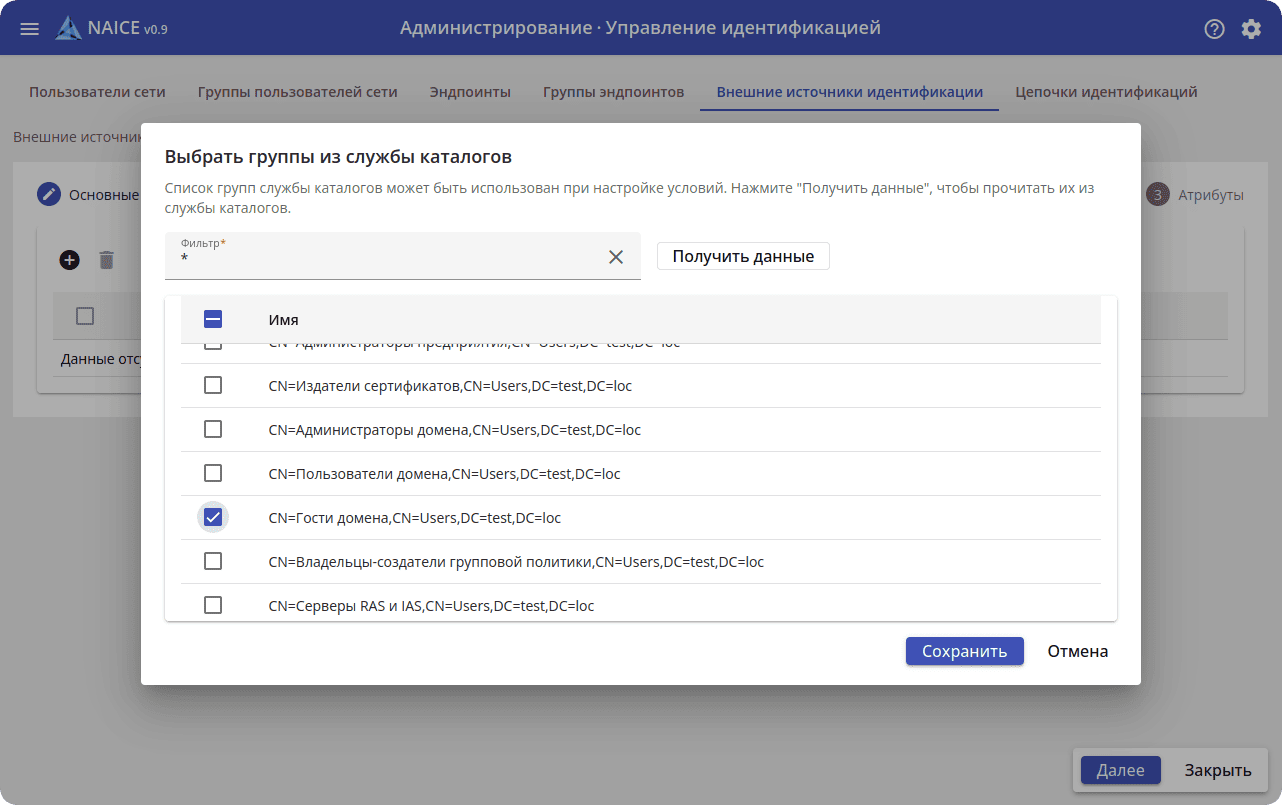Open the hamburger navigation menu
This screenshot has width=1282, height=805.
(x=30, y=29)
